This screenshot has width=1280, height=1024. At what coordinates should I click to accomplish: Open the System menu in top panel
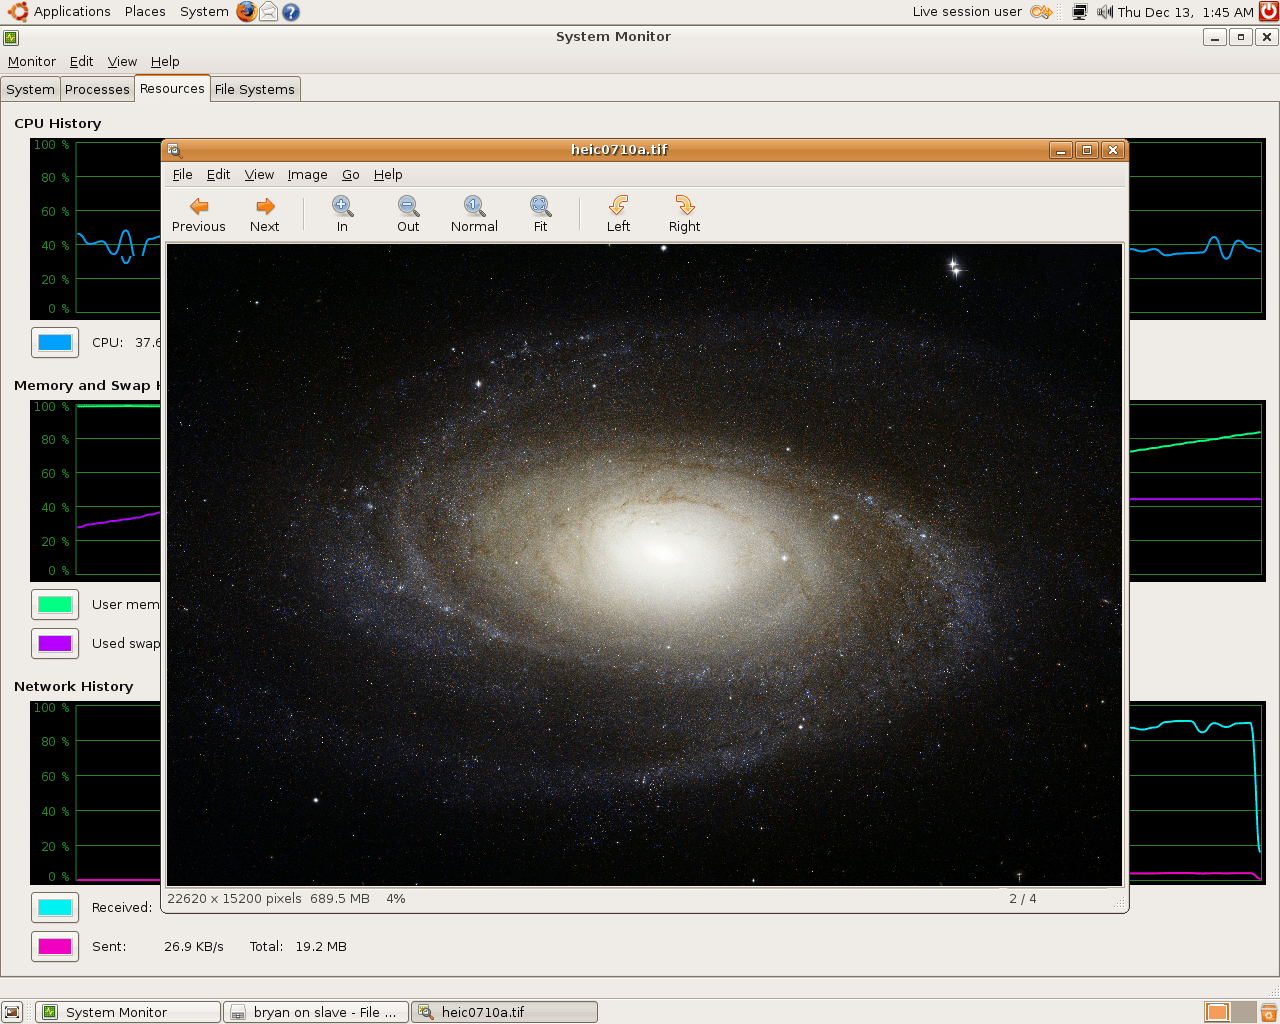click(204, 12)
